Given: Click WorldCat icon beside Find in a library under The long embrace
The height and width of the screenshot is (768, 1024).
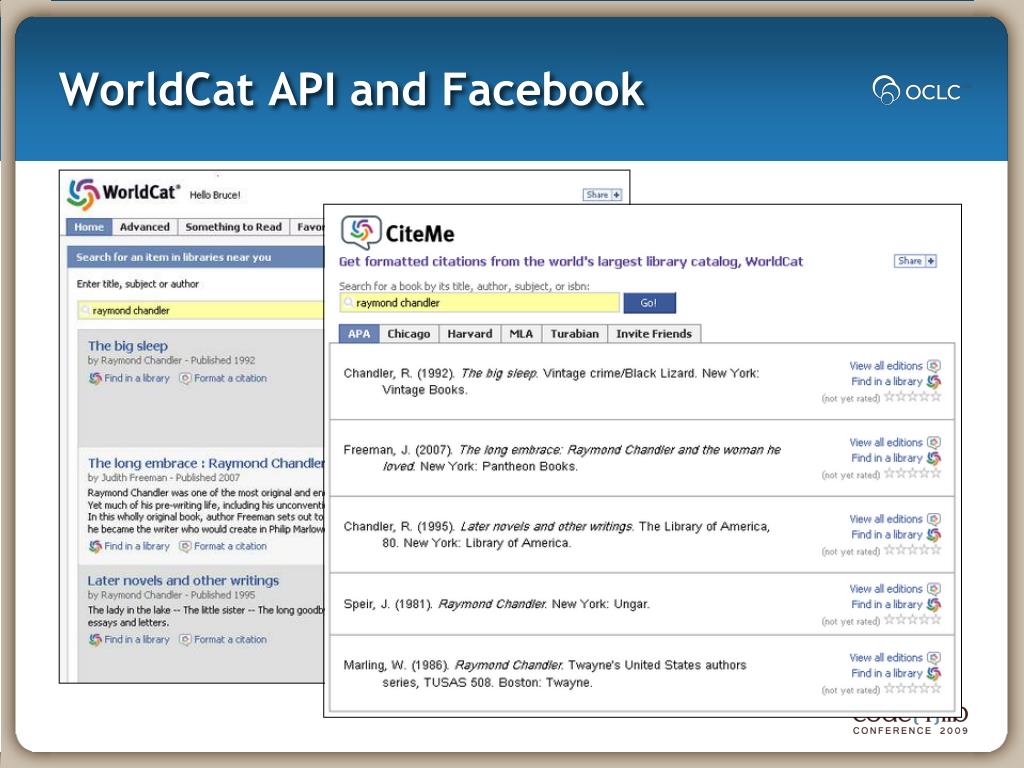Looking at the screenshot, I should click(95, 546).
